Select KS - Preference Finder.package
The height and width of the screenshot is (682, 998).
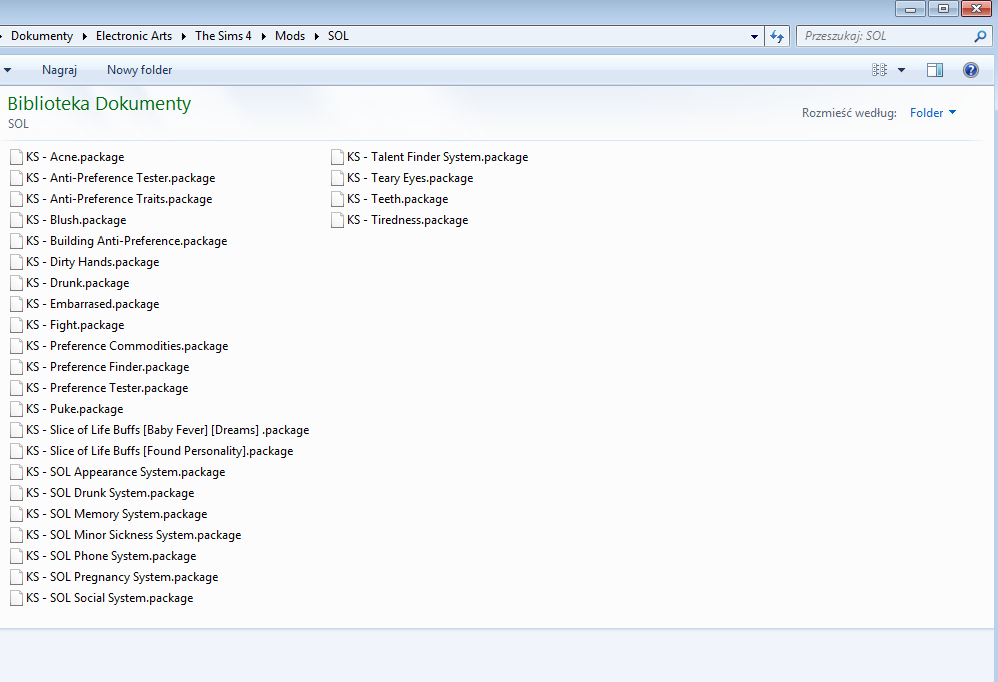[99, 367]
